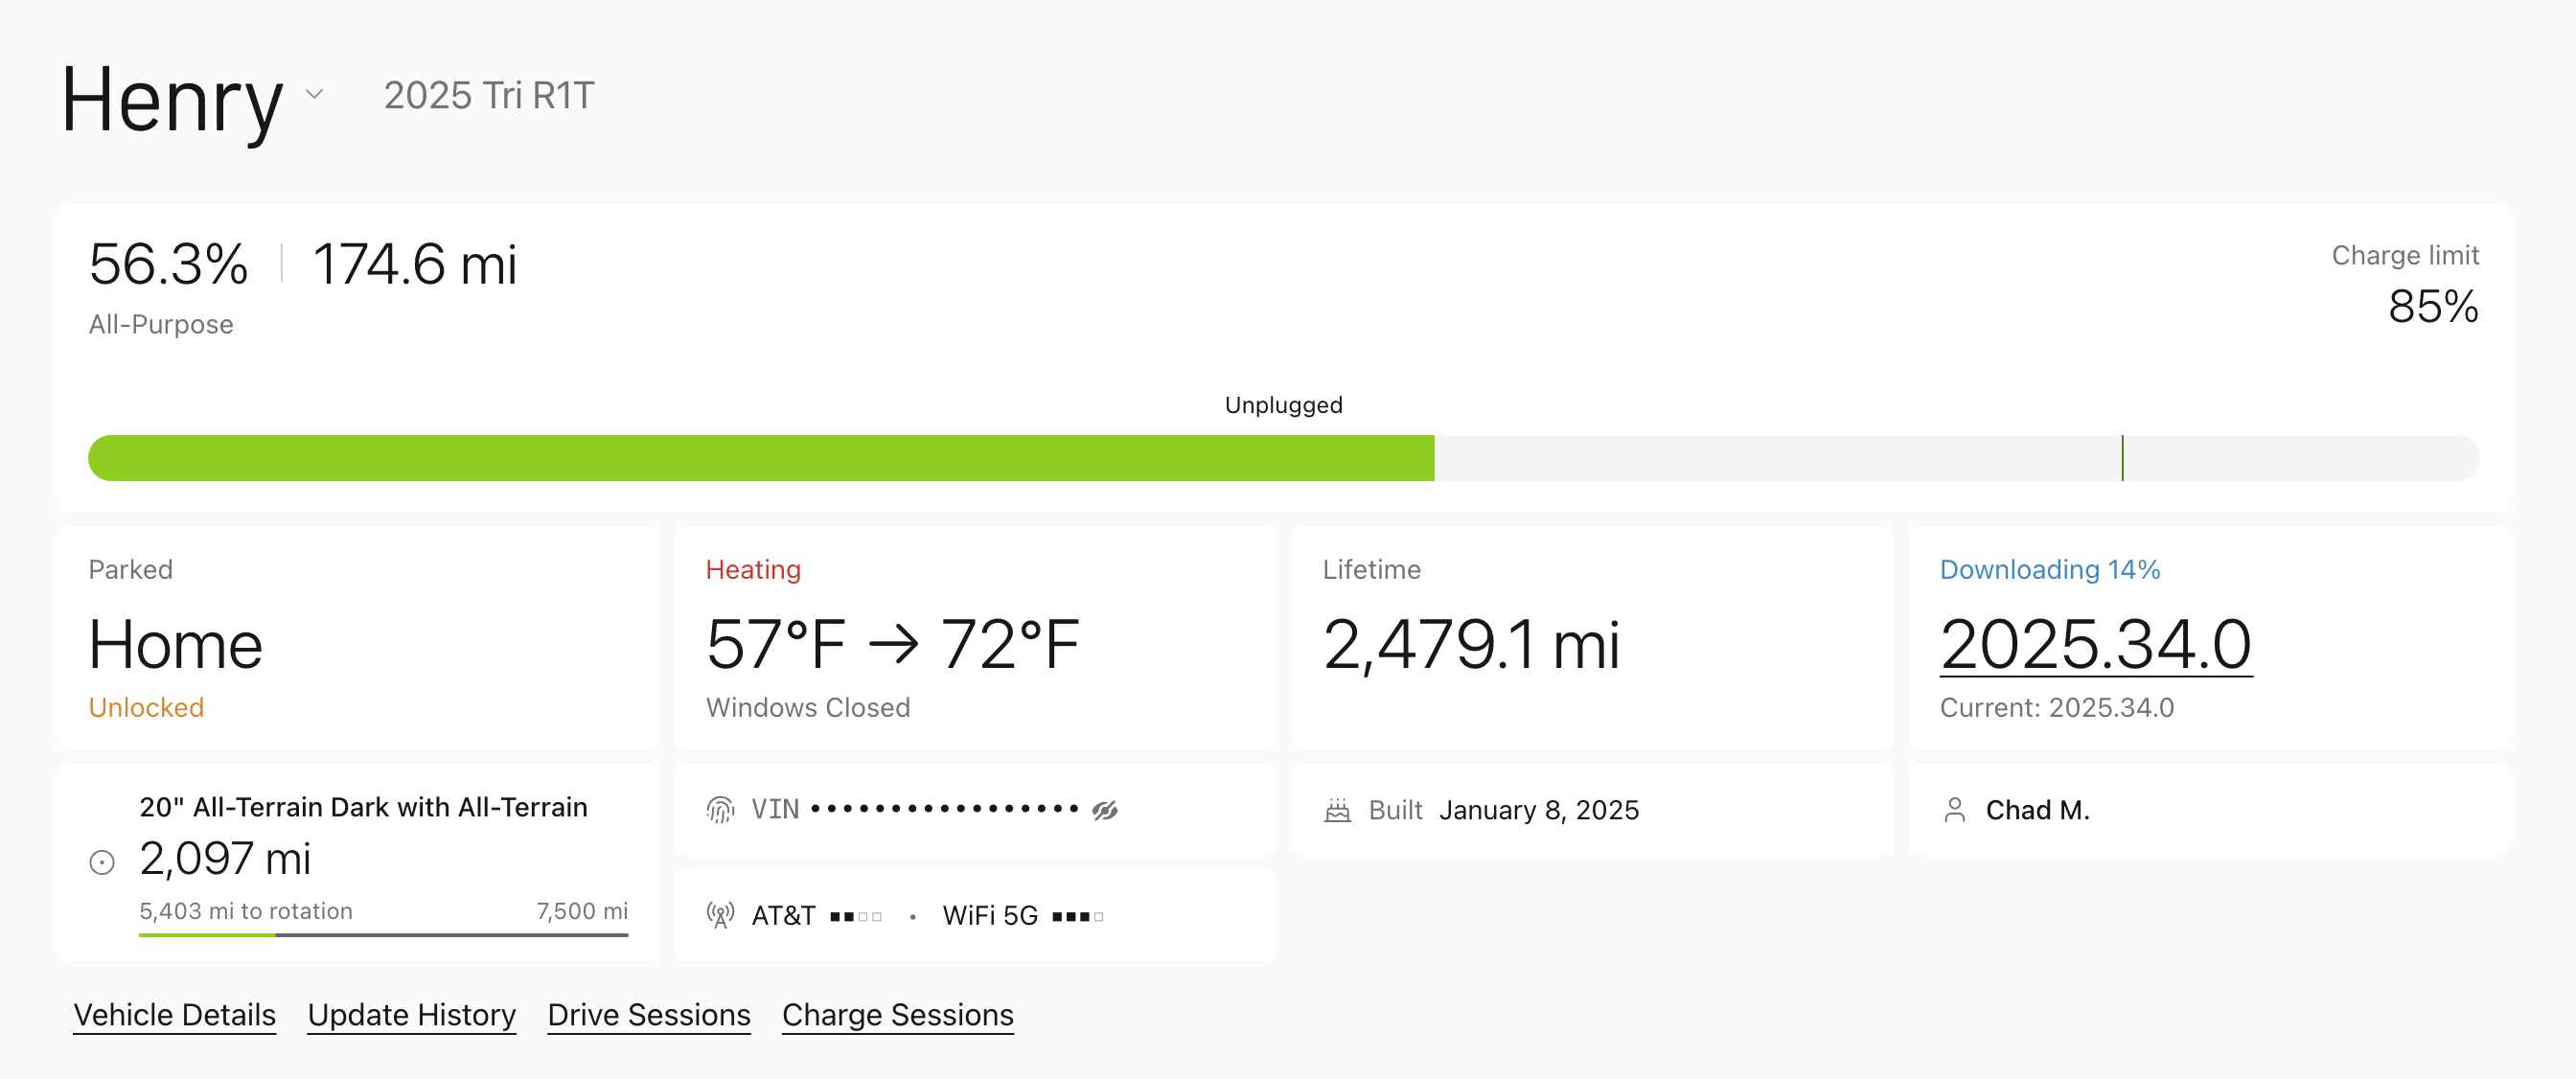Open Vehicle Details
The image size is (2576, 1079).
click(174, 1014)
